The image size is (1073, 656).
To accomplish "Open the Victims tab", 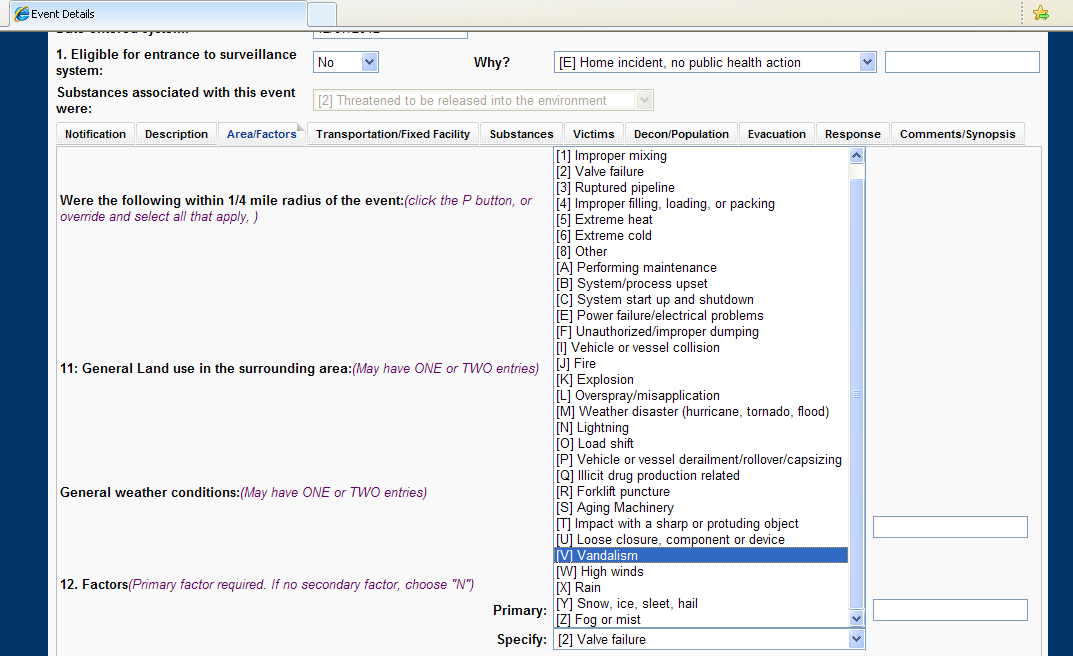I will click(x=594, y=134).
